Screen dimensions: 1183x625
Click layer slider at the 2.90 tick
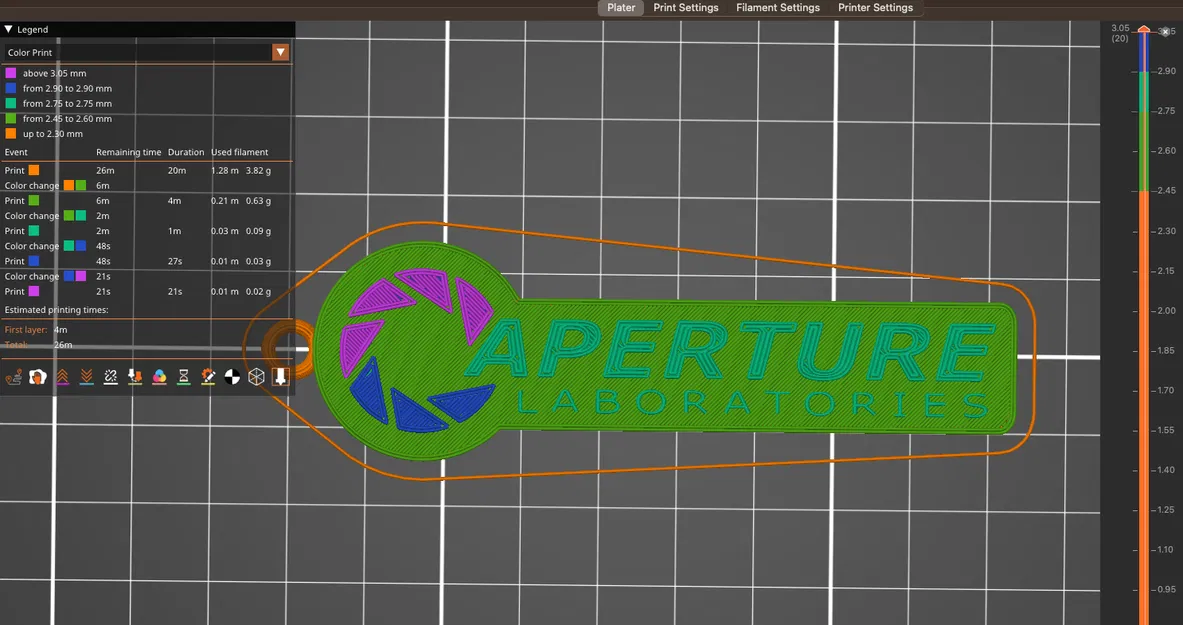[x=1144, y=71]
